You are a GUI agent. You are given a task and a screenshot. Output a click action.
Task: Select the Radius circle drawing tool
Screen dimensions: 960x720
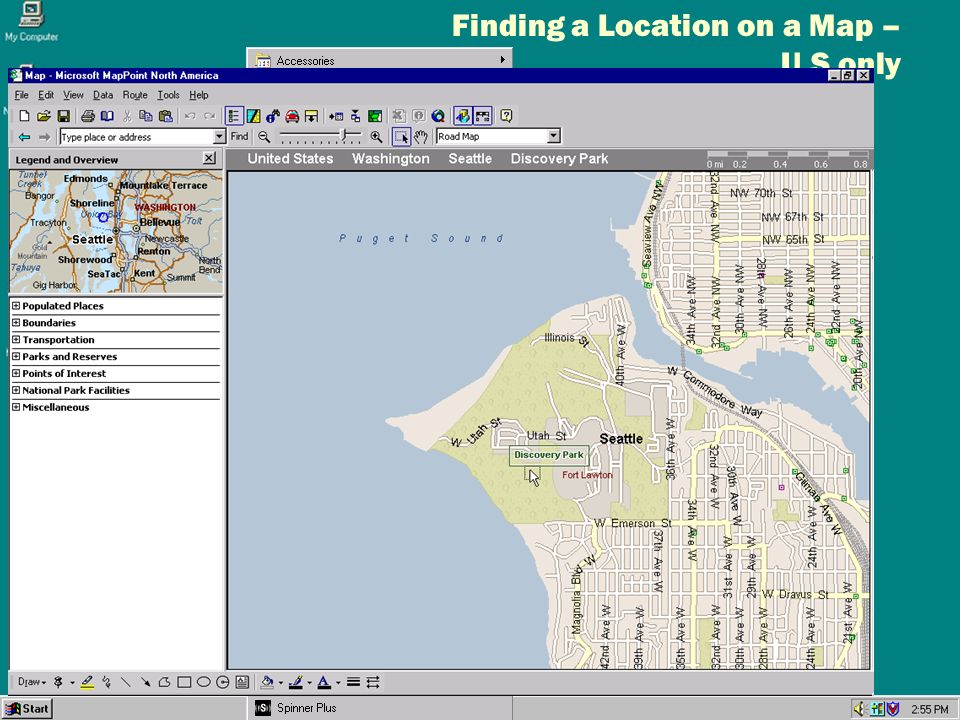(223, 682)
